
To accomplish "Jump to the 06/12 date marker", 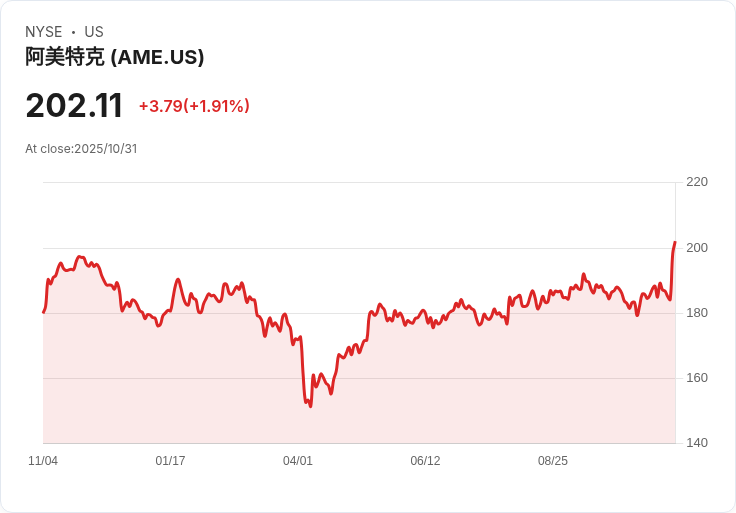I will point(425,461).
